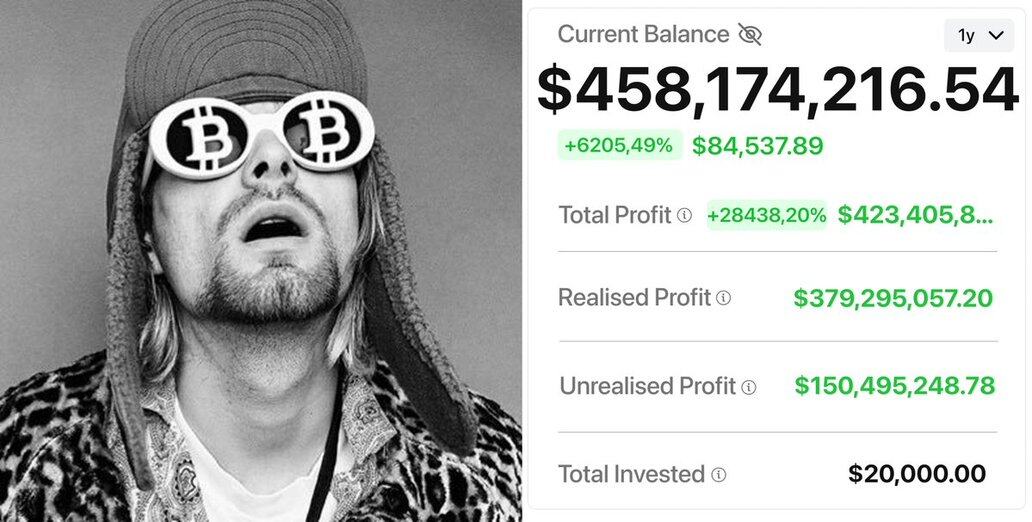Click the info icon beside Total Profit
This screenshot has height=522, width=1032.
[x=684, y=215]
